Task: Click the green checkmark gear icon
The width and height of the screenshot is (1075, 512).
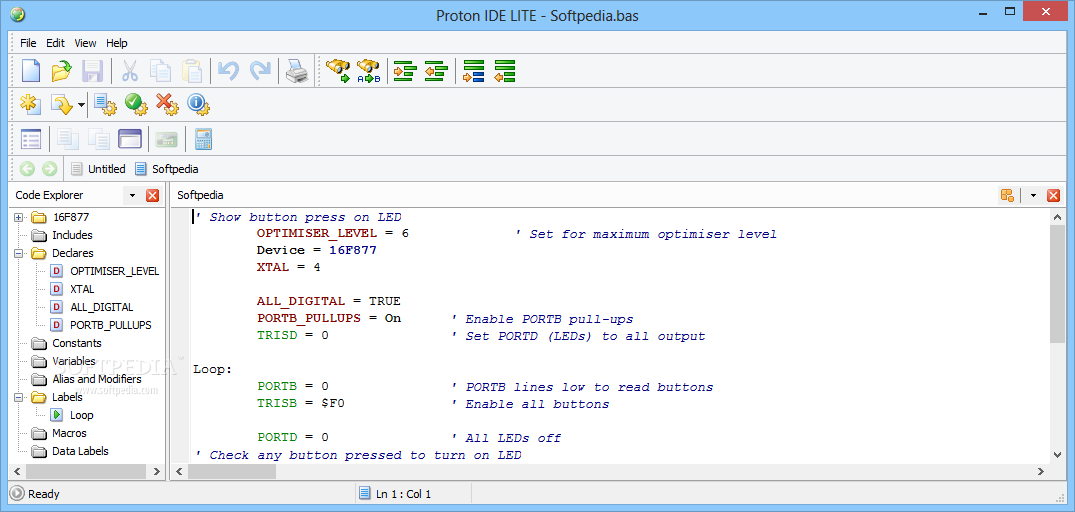Action: coord(136,104)
